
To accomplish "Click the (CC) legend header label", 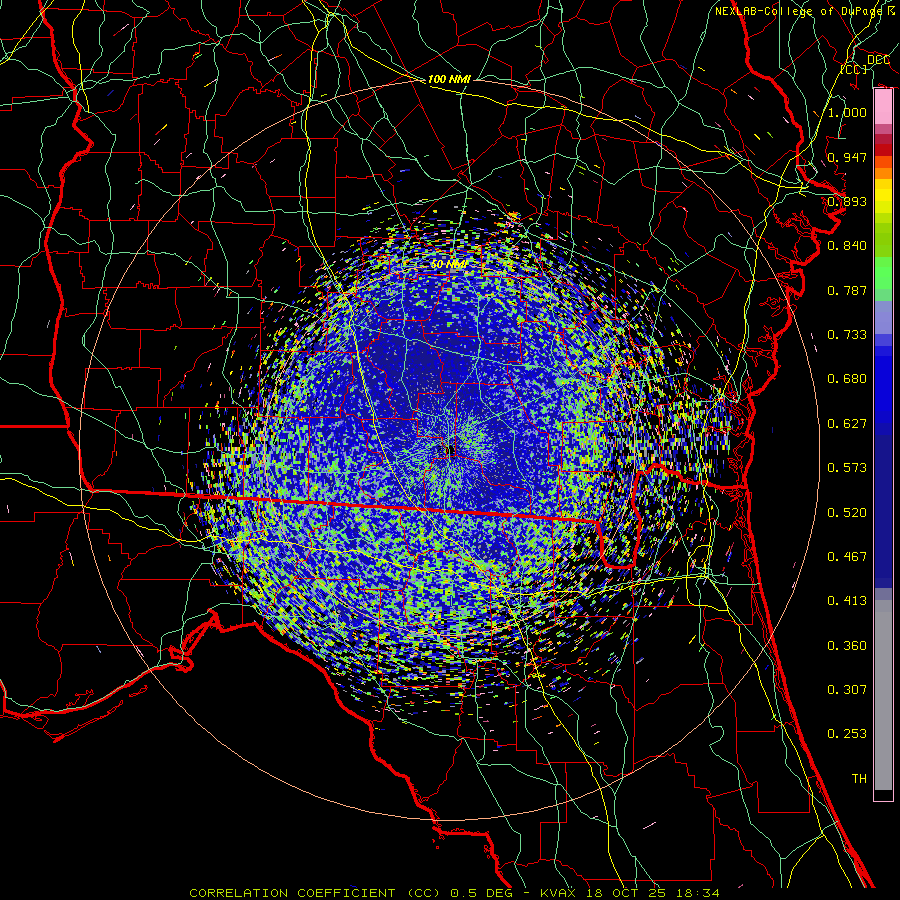I will pyautogui.click(x=854, y=69).
